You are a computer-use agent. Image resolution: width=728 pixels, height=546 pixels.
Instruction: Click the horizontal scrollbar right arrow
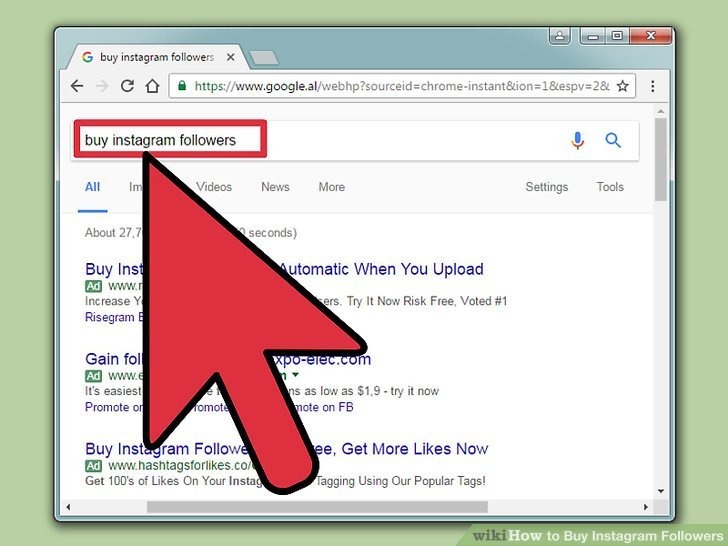(x=645, y=507)
